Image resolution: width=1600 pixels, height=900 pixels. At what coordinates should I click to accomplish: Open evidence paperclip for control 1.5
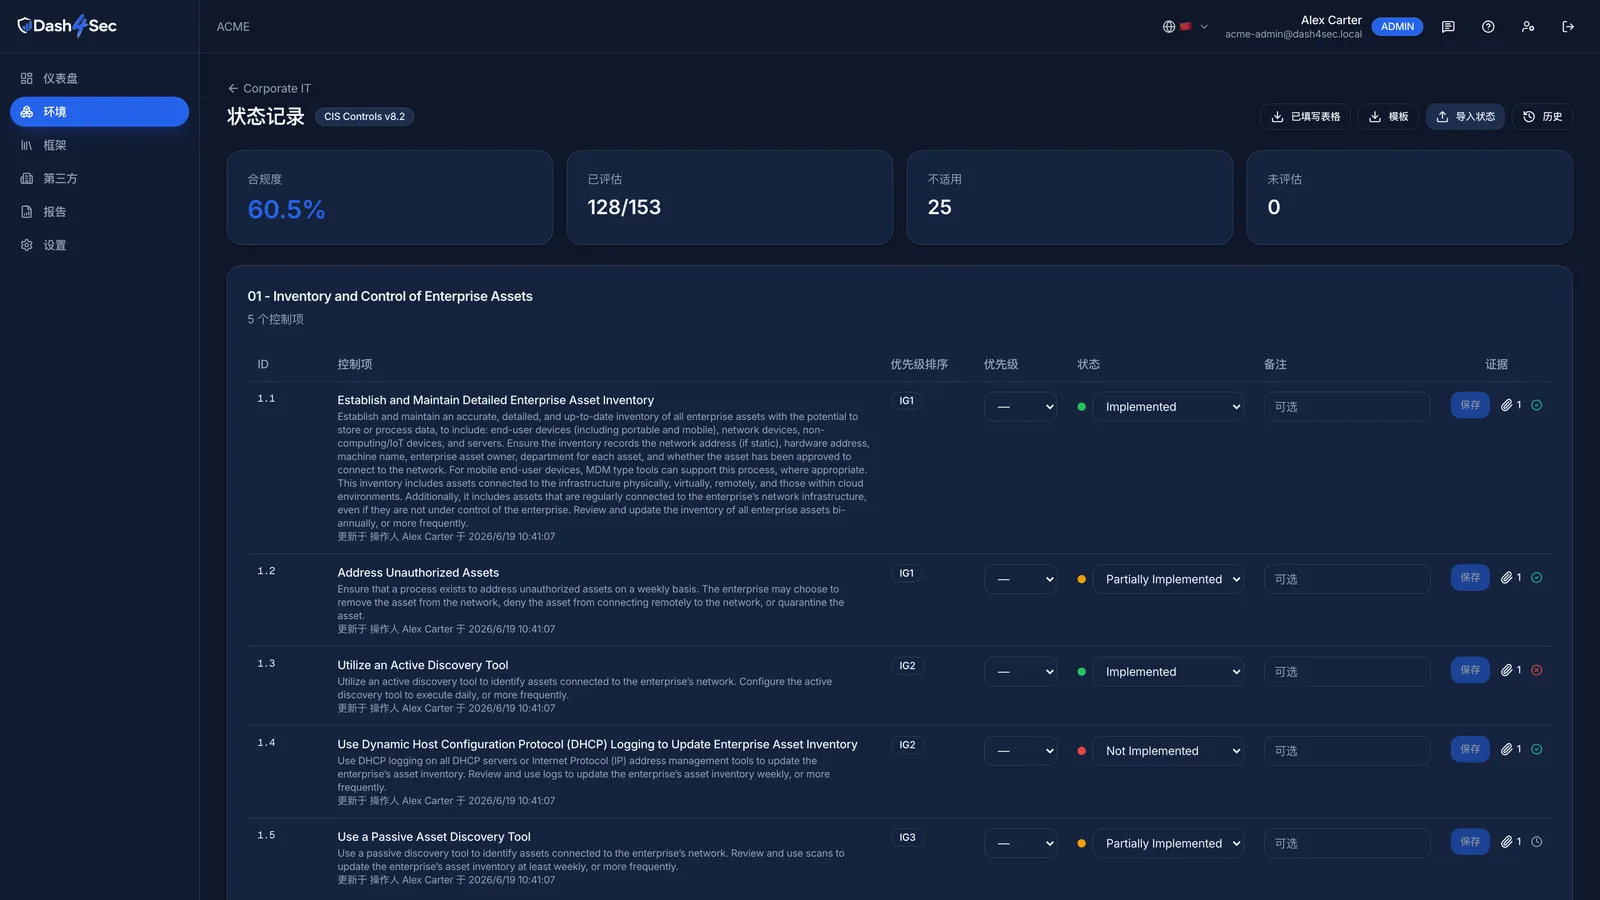pyautogui.click(x=1510, y=841)
